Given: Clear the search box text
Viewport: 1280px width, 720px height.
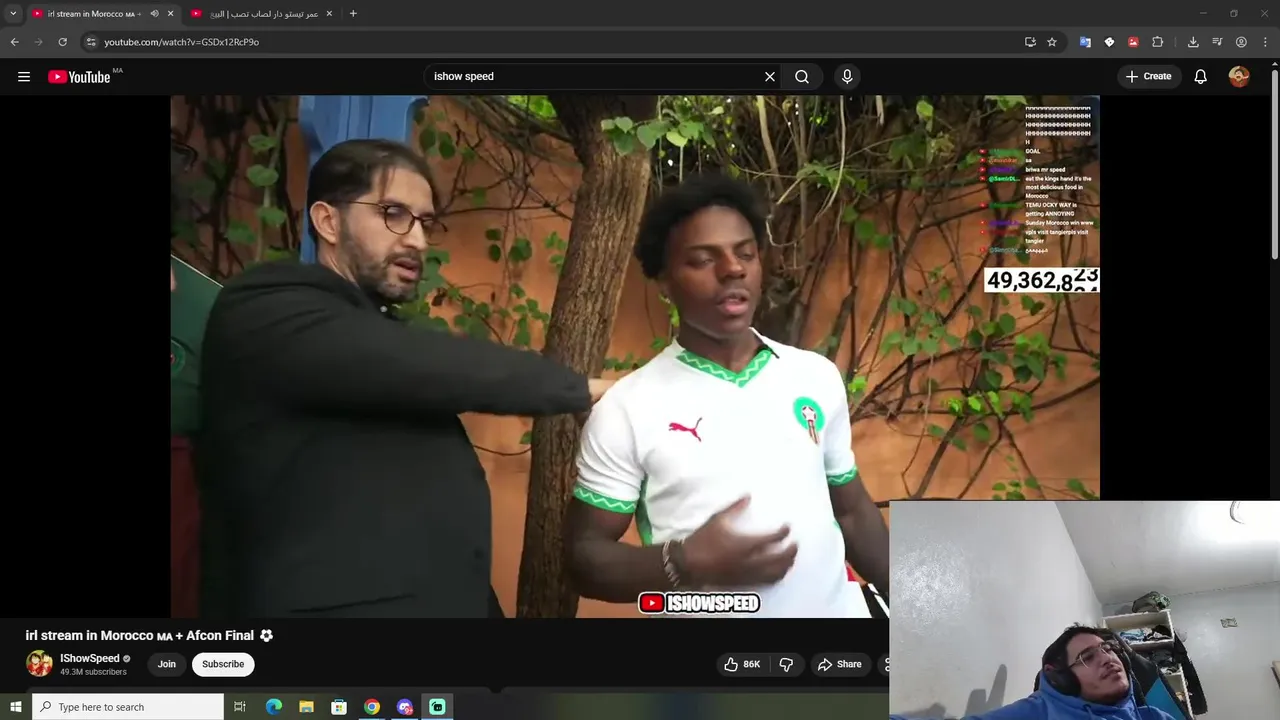Looking at the screenshot, I should coord(770,76).
